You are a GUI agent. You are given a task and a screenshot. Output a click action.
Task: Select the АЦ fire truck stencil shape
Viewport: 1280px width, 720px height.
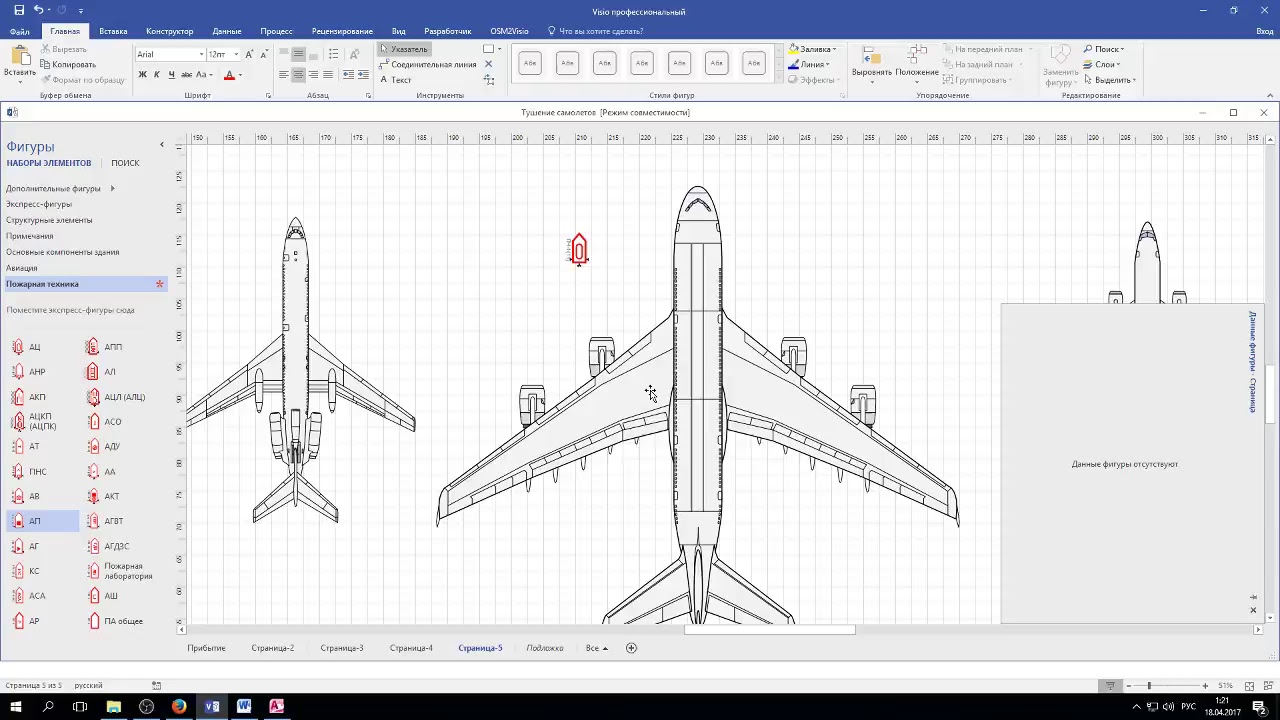pyautogui.click(x=27, y=347)
